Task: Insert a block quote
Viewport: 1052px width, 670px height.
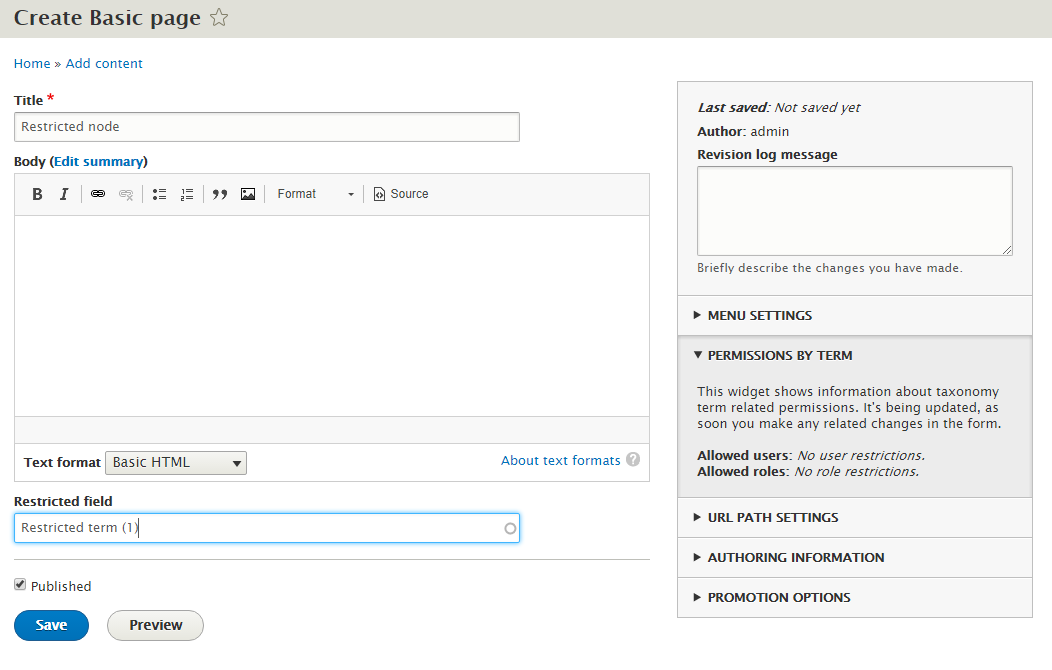Action: 219,193
